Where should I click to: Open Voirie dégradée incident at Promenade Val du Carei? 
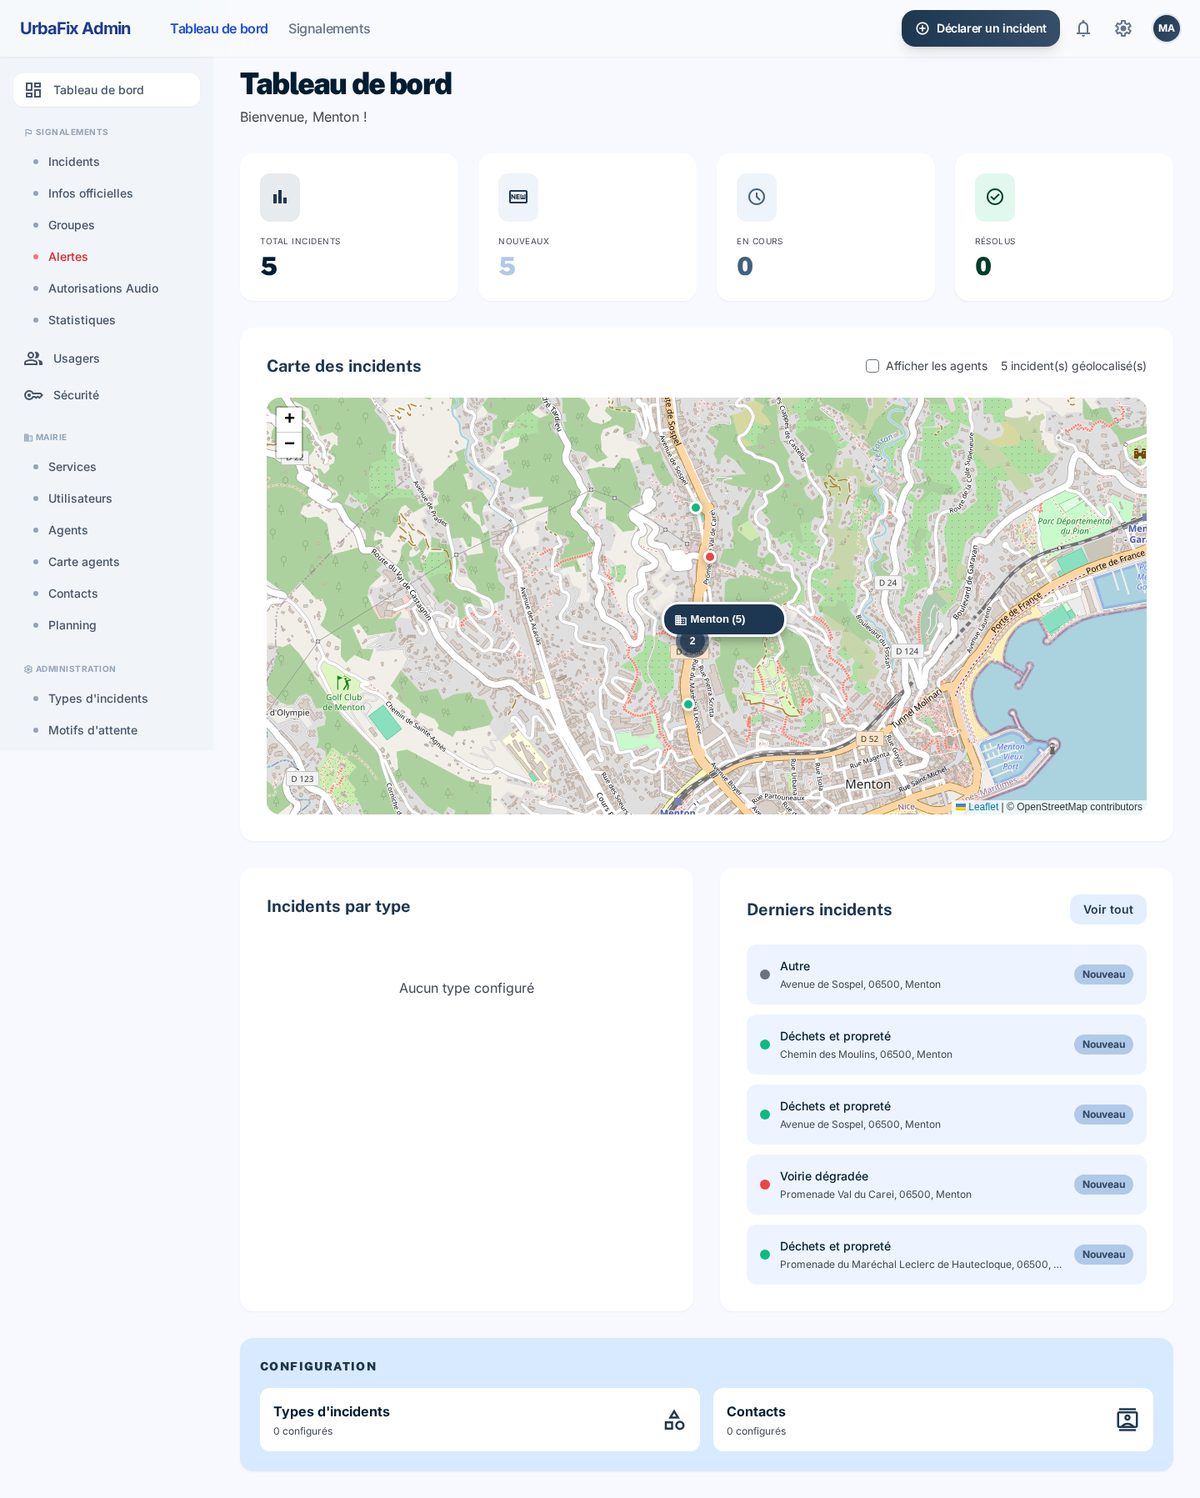coord(946,1185)
